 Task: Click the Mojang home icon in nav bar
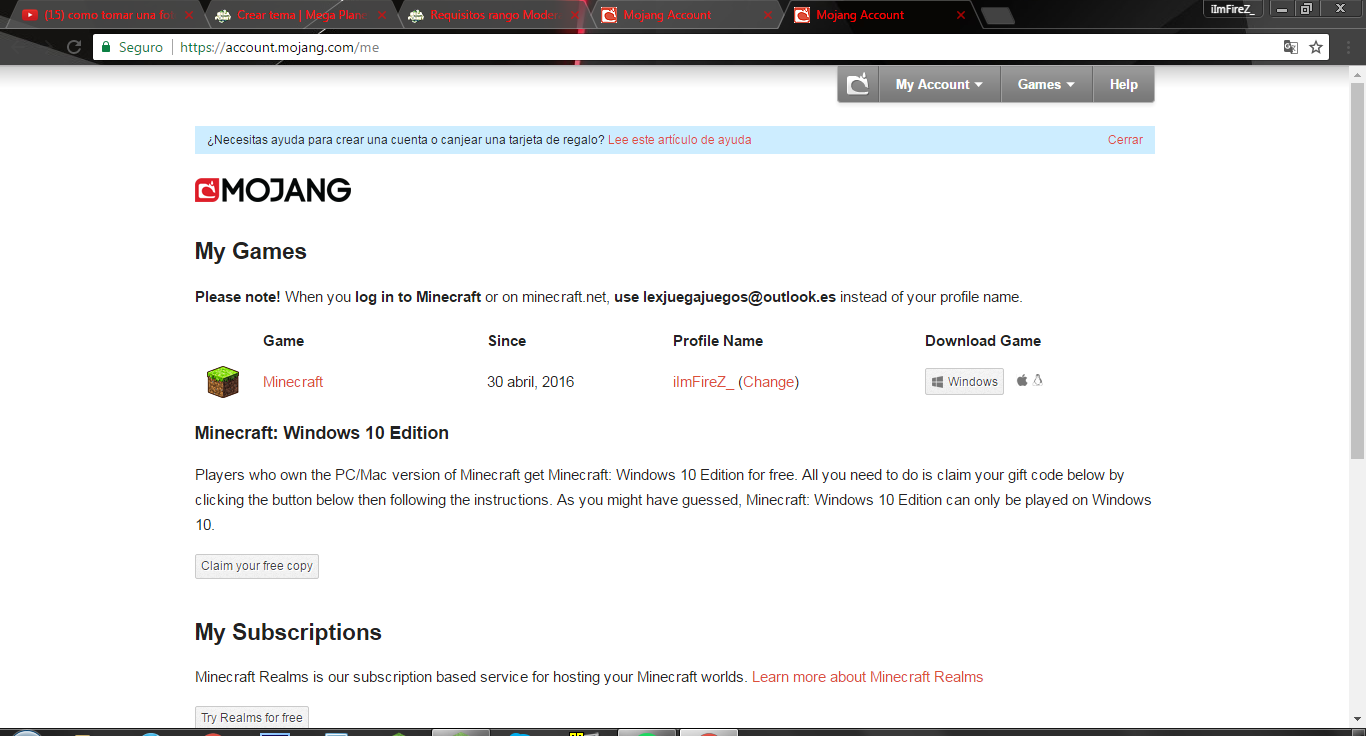[858, 84]
